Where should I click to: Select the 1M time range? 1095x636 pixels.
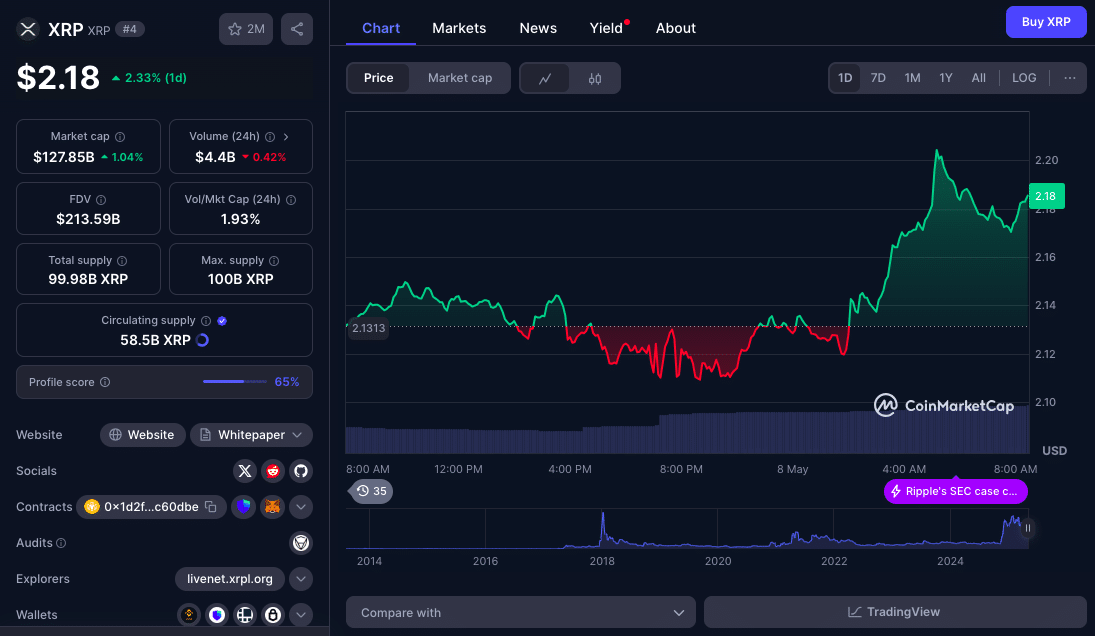point(912,78)
